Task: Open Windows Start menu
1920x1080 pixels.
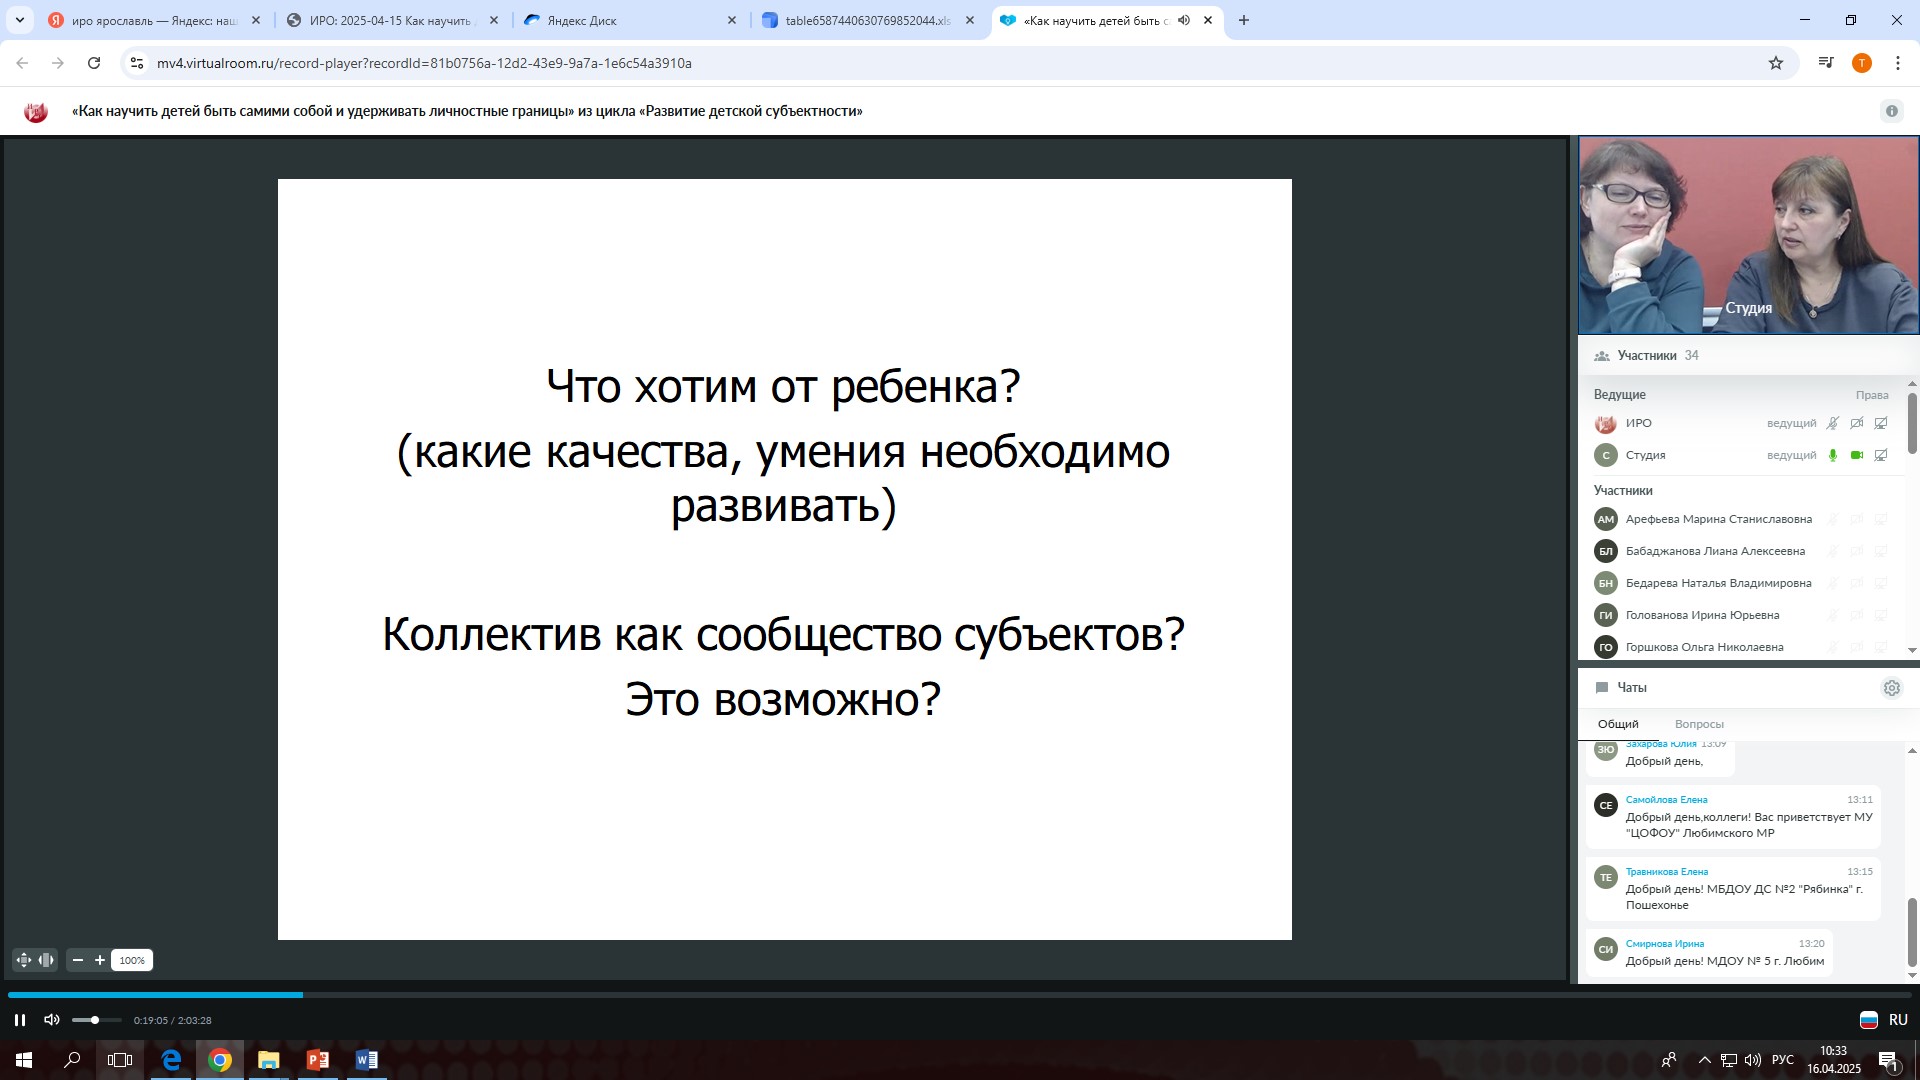Action: 24,1060
